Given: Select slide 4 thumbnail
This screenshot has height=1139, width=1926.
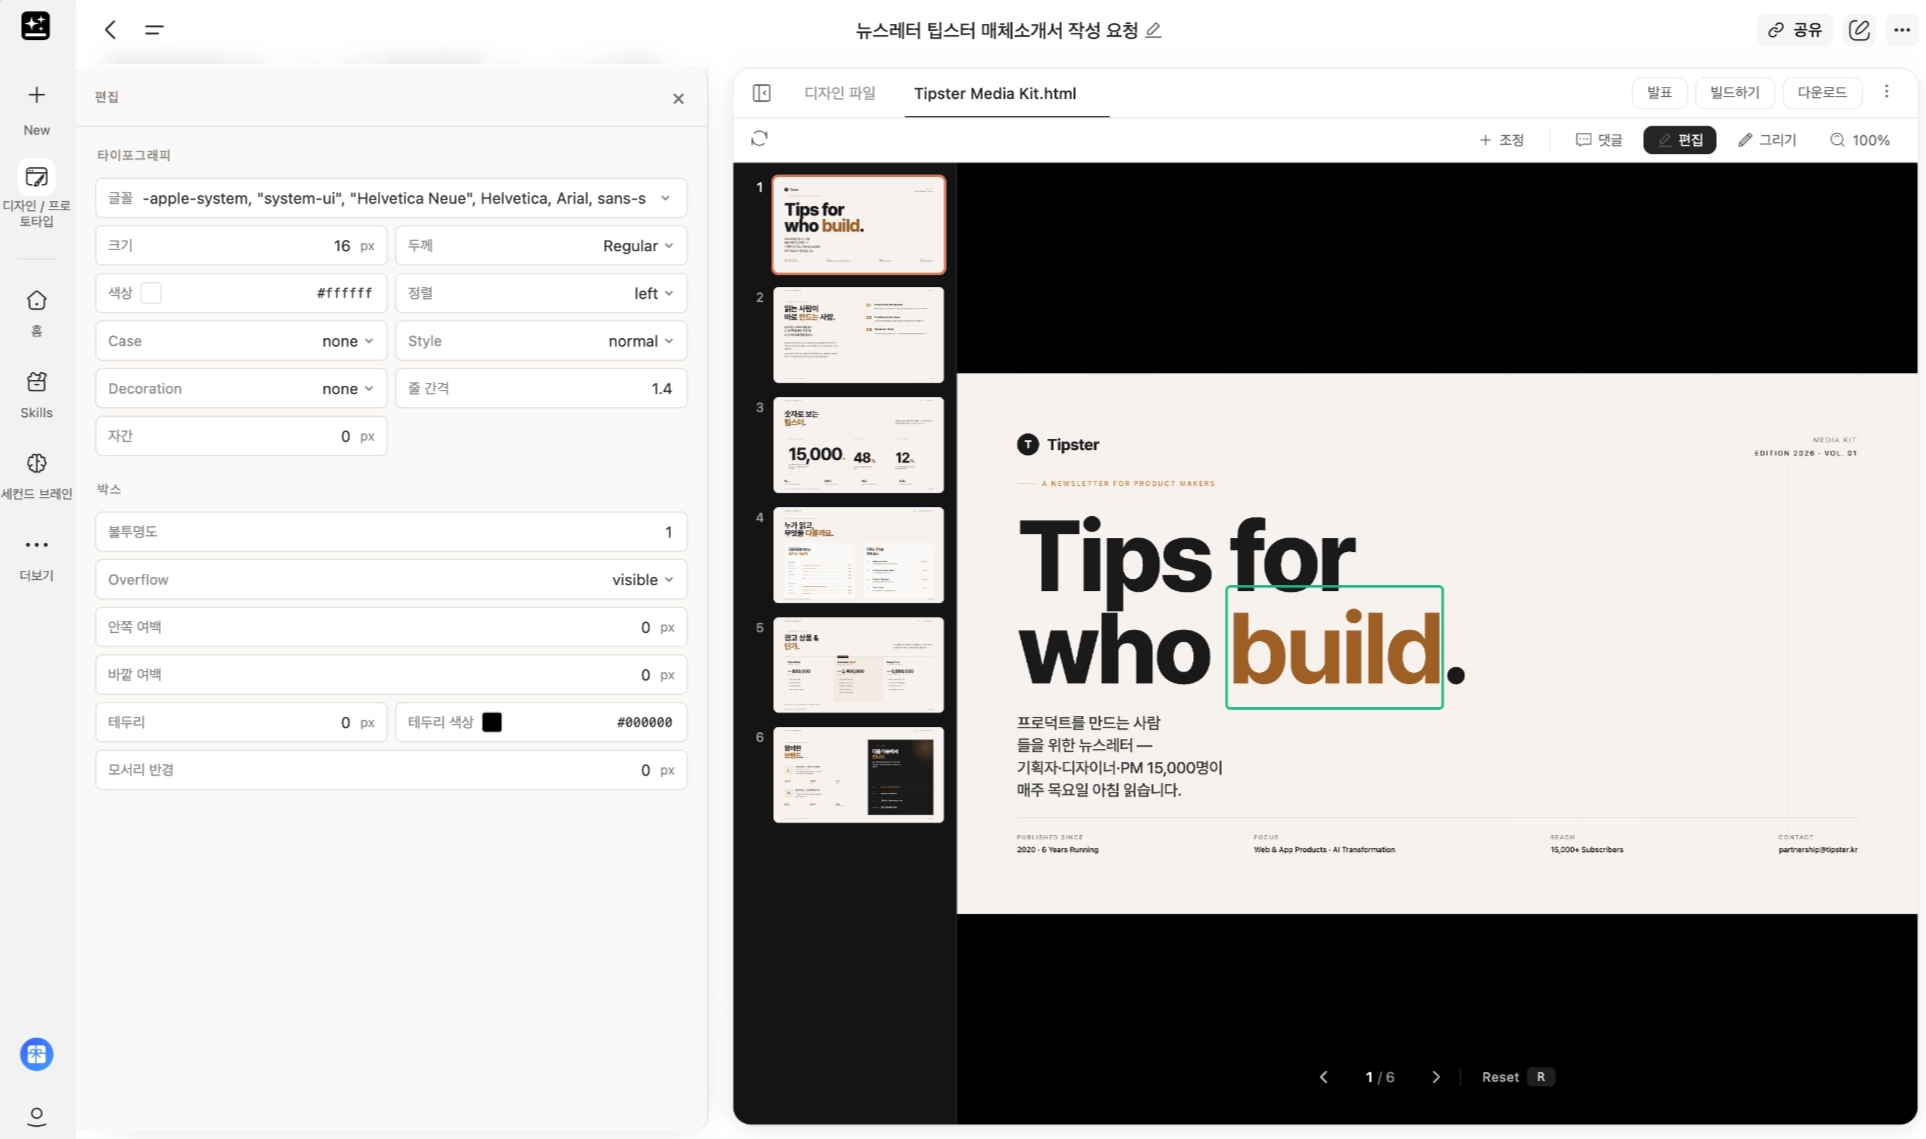Looking at the screenshot, I should (858, 555).
